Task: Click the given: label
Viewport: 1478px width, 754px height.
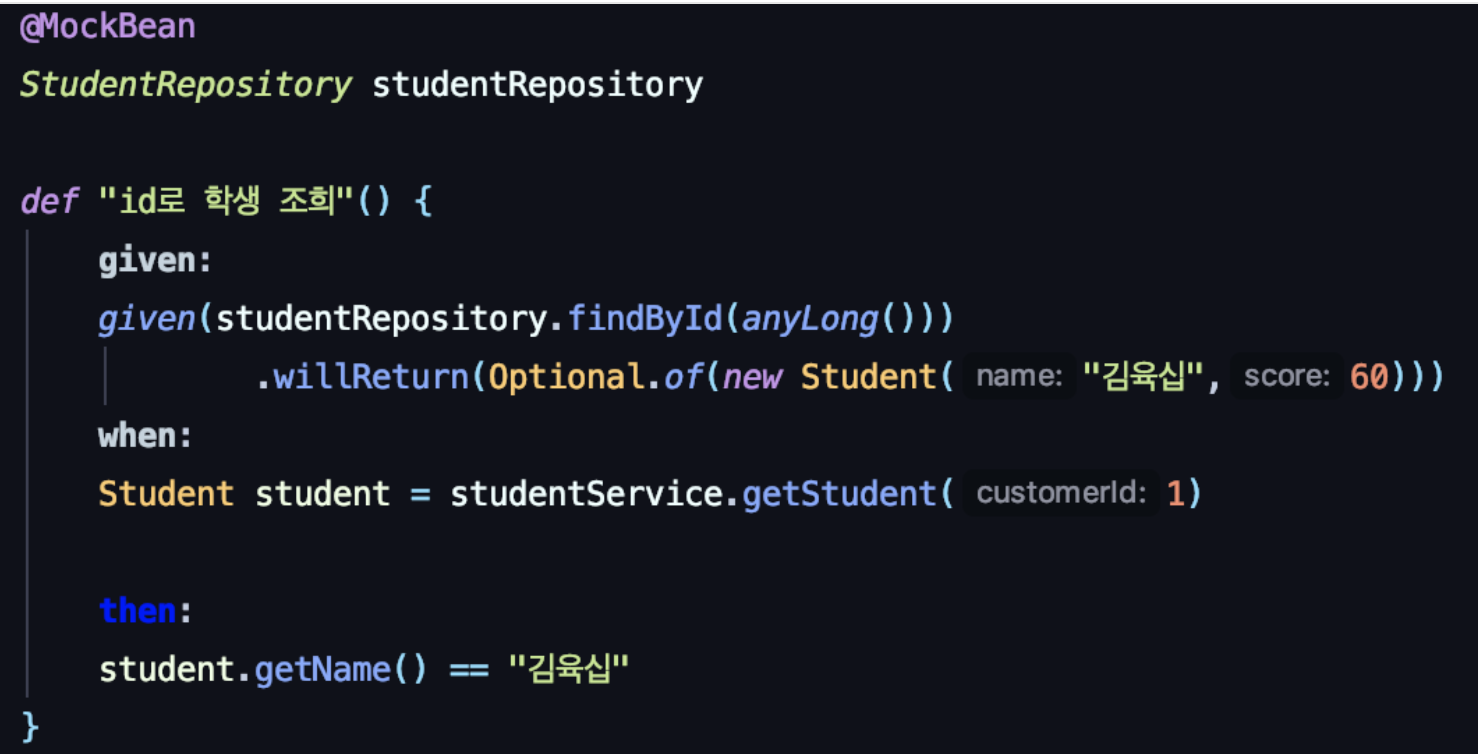Action: click(x=155, y=260)
